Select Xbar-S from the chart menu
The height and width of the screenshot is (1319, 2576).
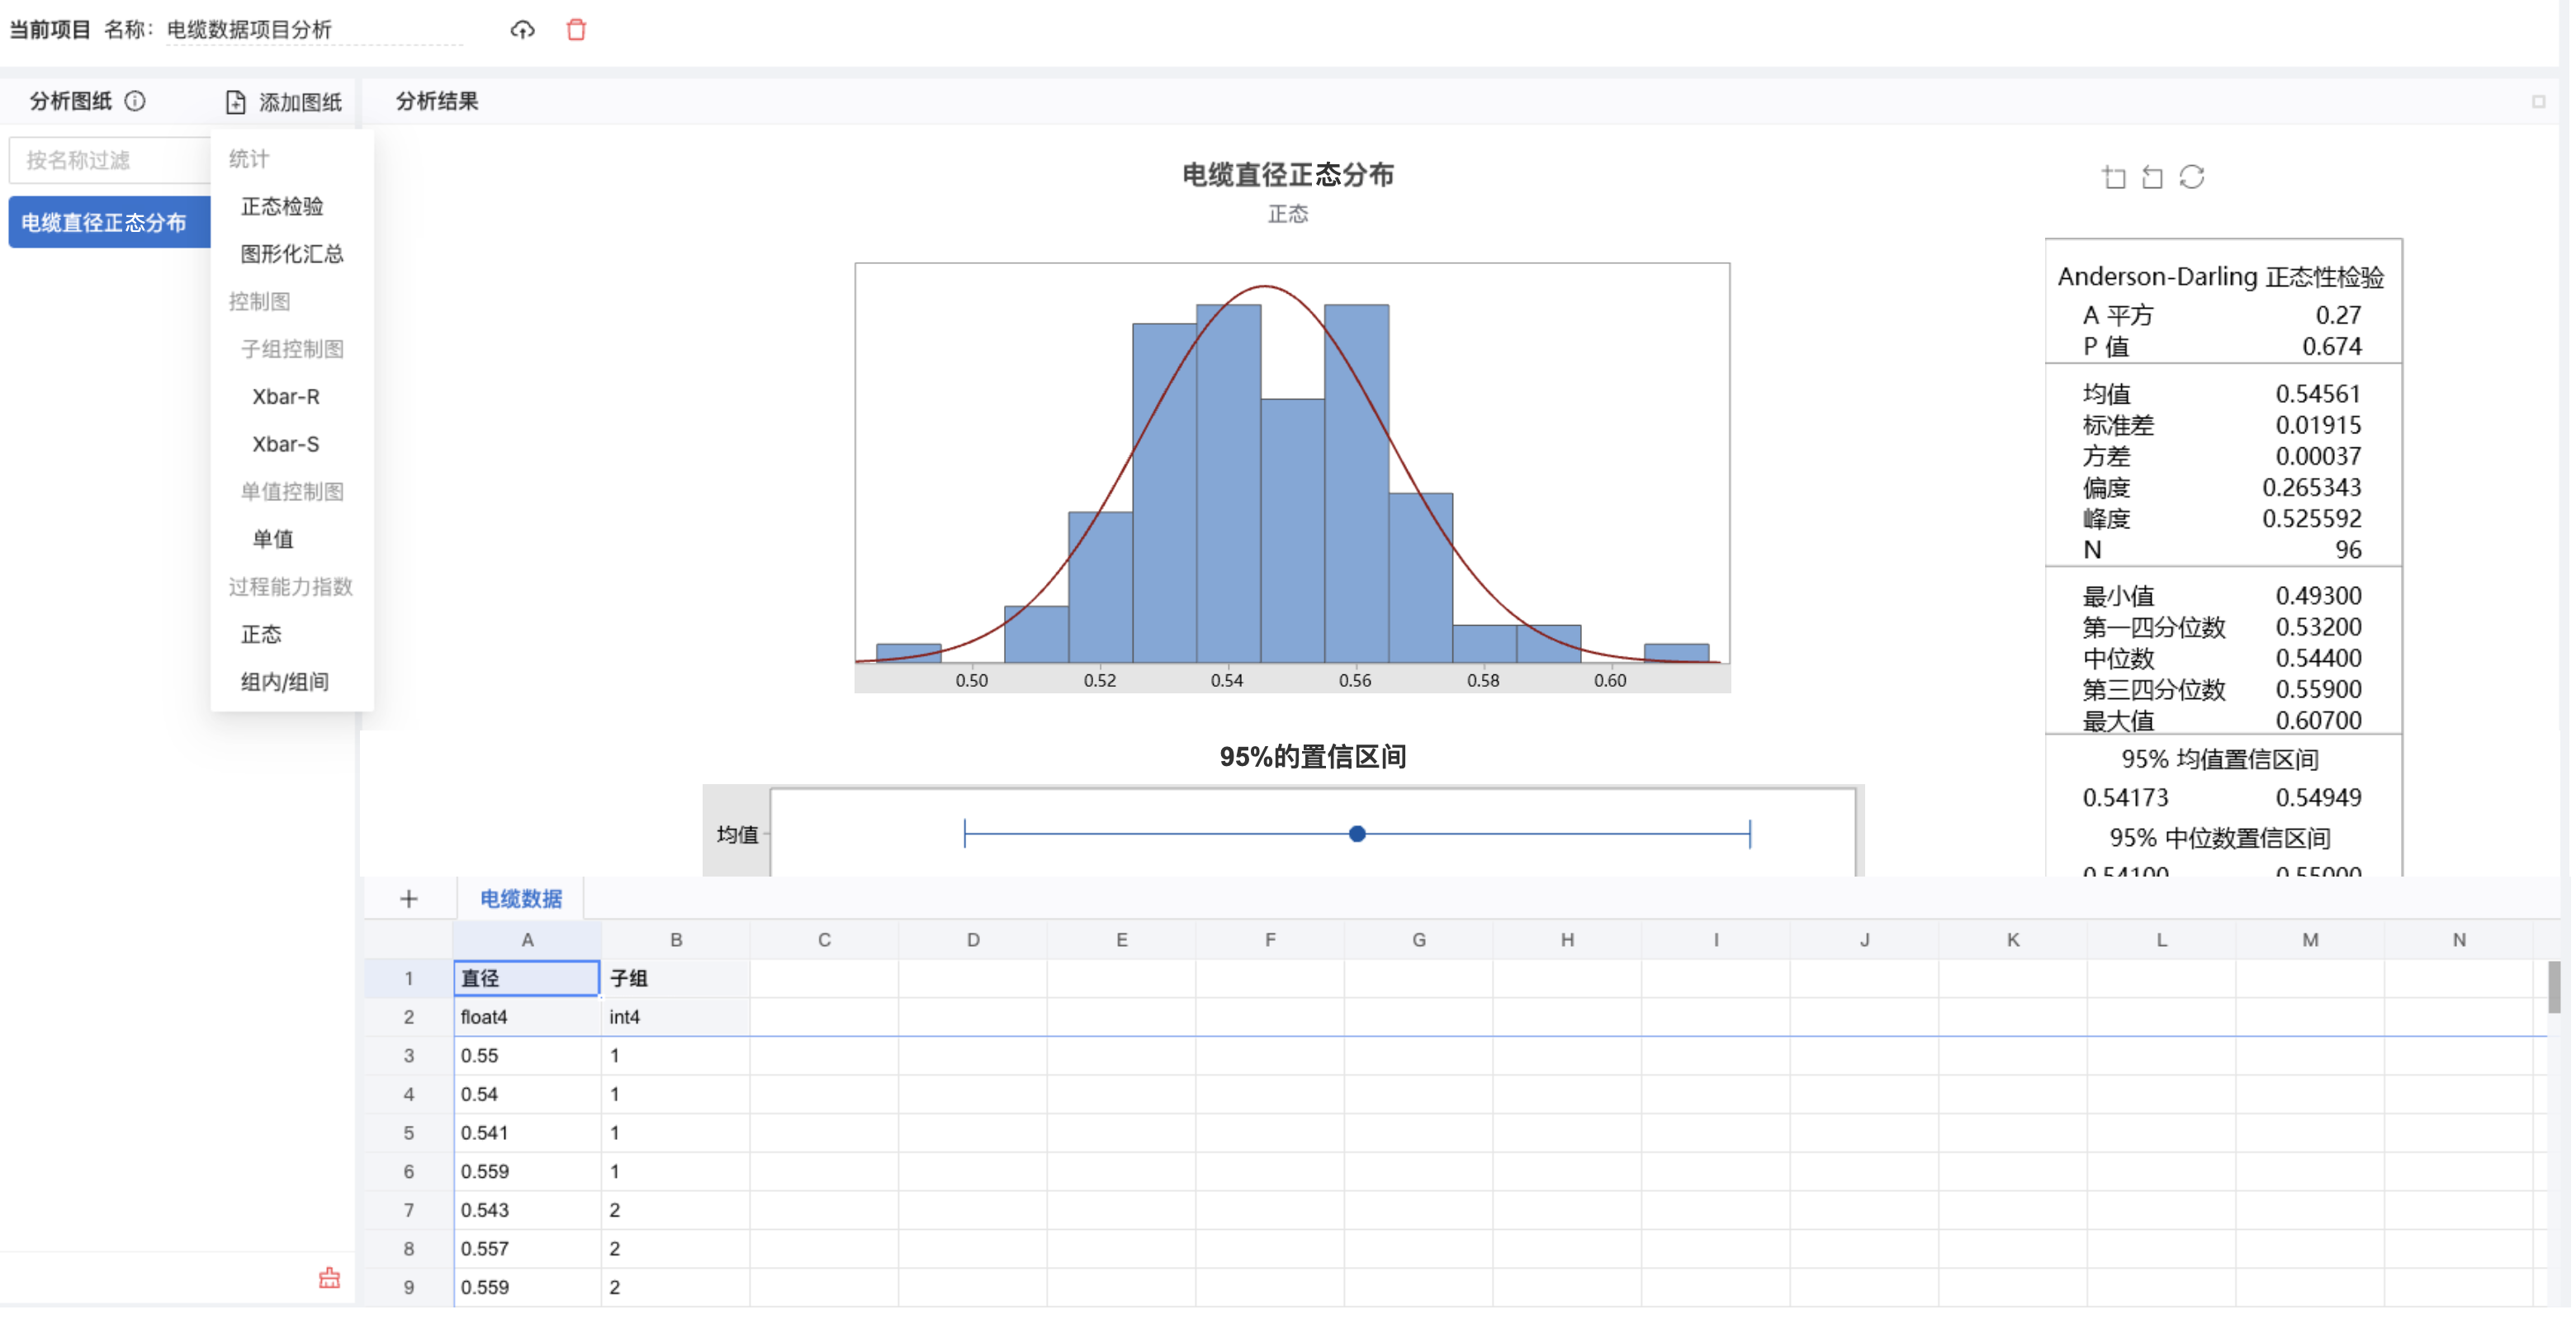pos(286,444)
